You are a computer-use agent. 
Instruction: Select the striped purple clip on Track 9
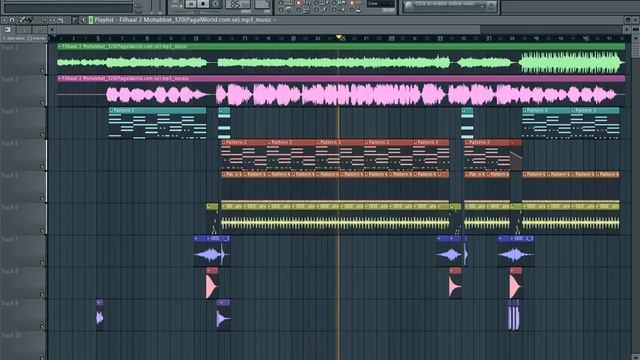[513, 315]
